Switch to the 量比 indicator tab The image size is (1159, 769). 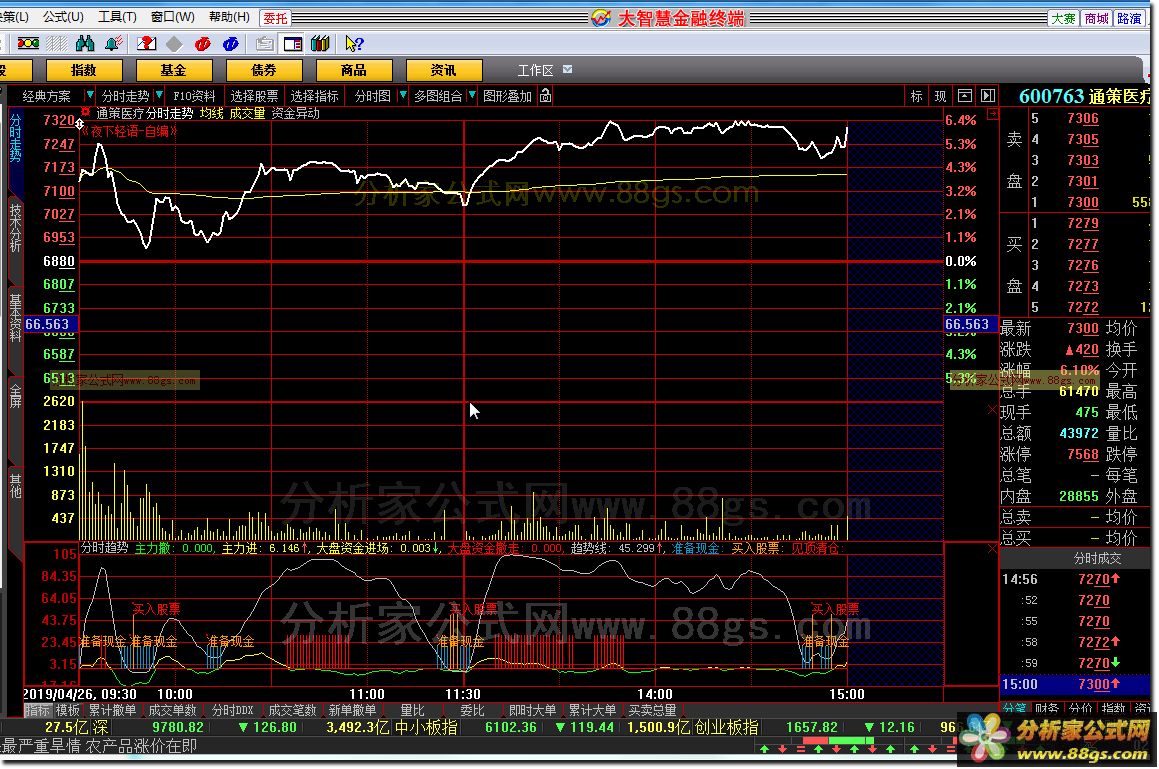[412, 710]
